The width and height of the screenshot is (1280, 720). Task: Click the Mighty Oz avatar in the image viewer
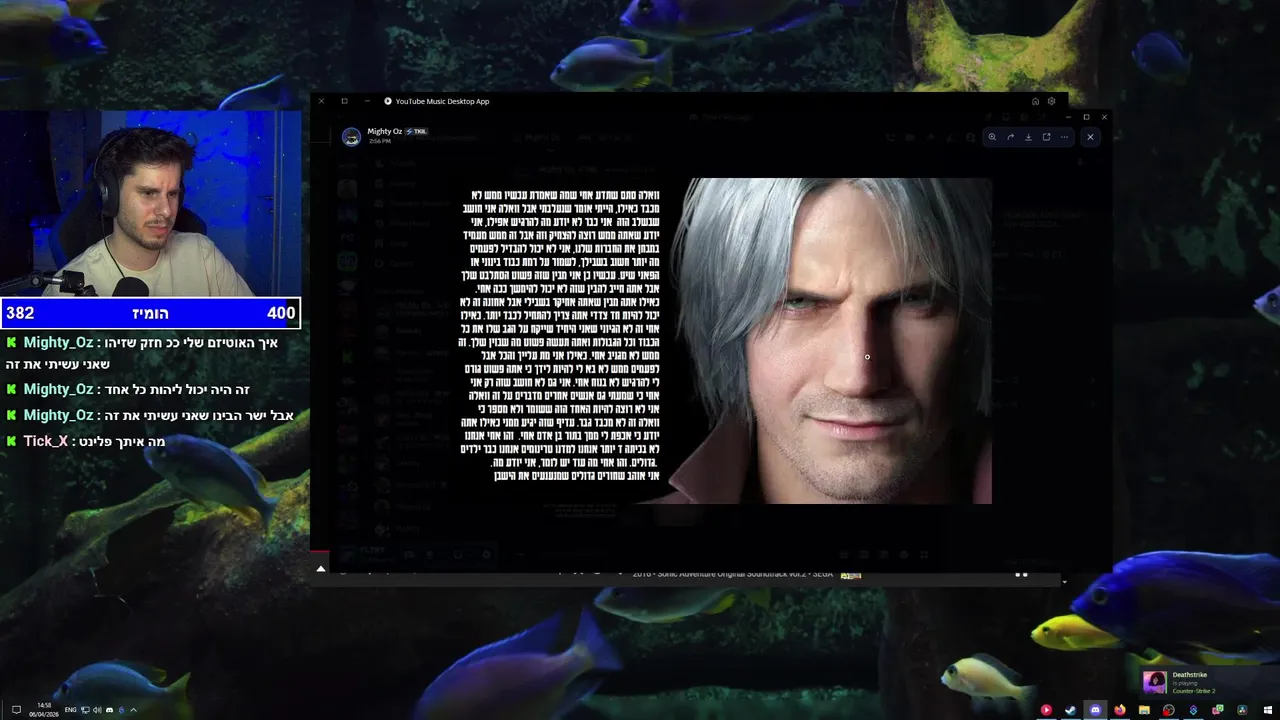351,137
